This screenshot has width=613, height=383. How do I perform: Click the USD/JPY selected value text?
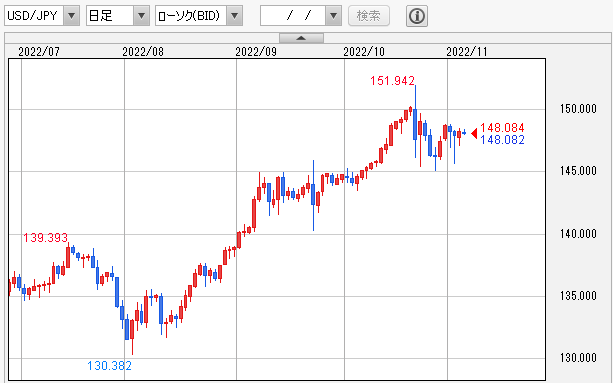(x=32, y=16)
